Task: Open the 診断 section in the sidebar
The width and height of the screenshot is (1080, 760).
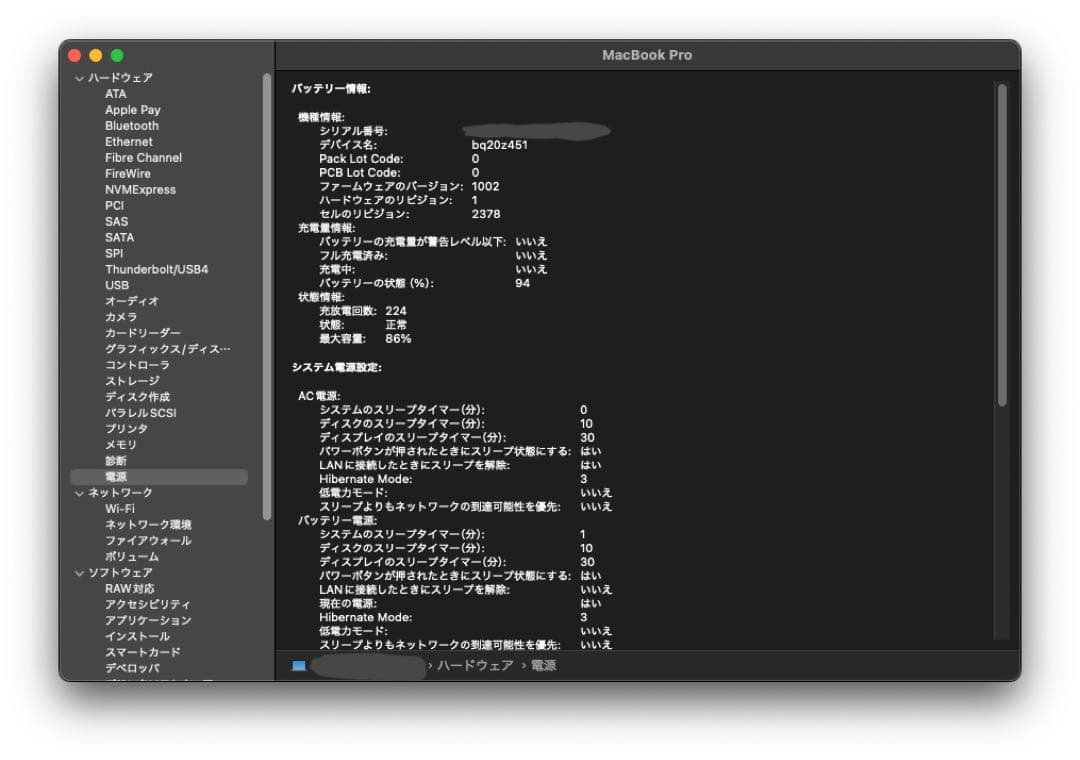Action: coord(115,460)
